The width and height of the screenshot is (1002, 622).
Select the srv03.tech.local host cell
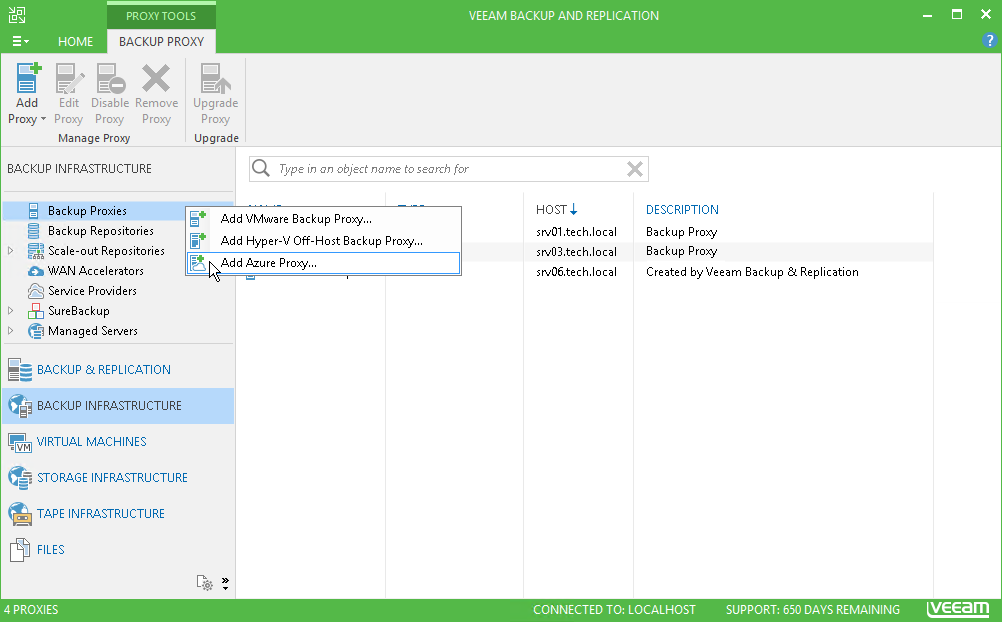point(576,252)
